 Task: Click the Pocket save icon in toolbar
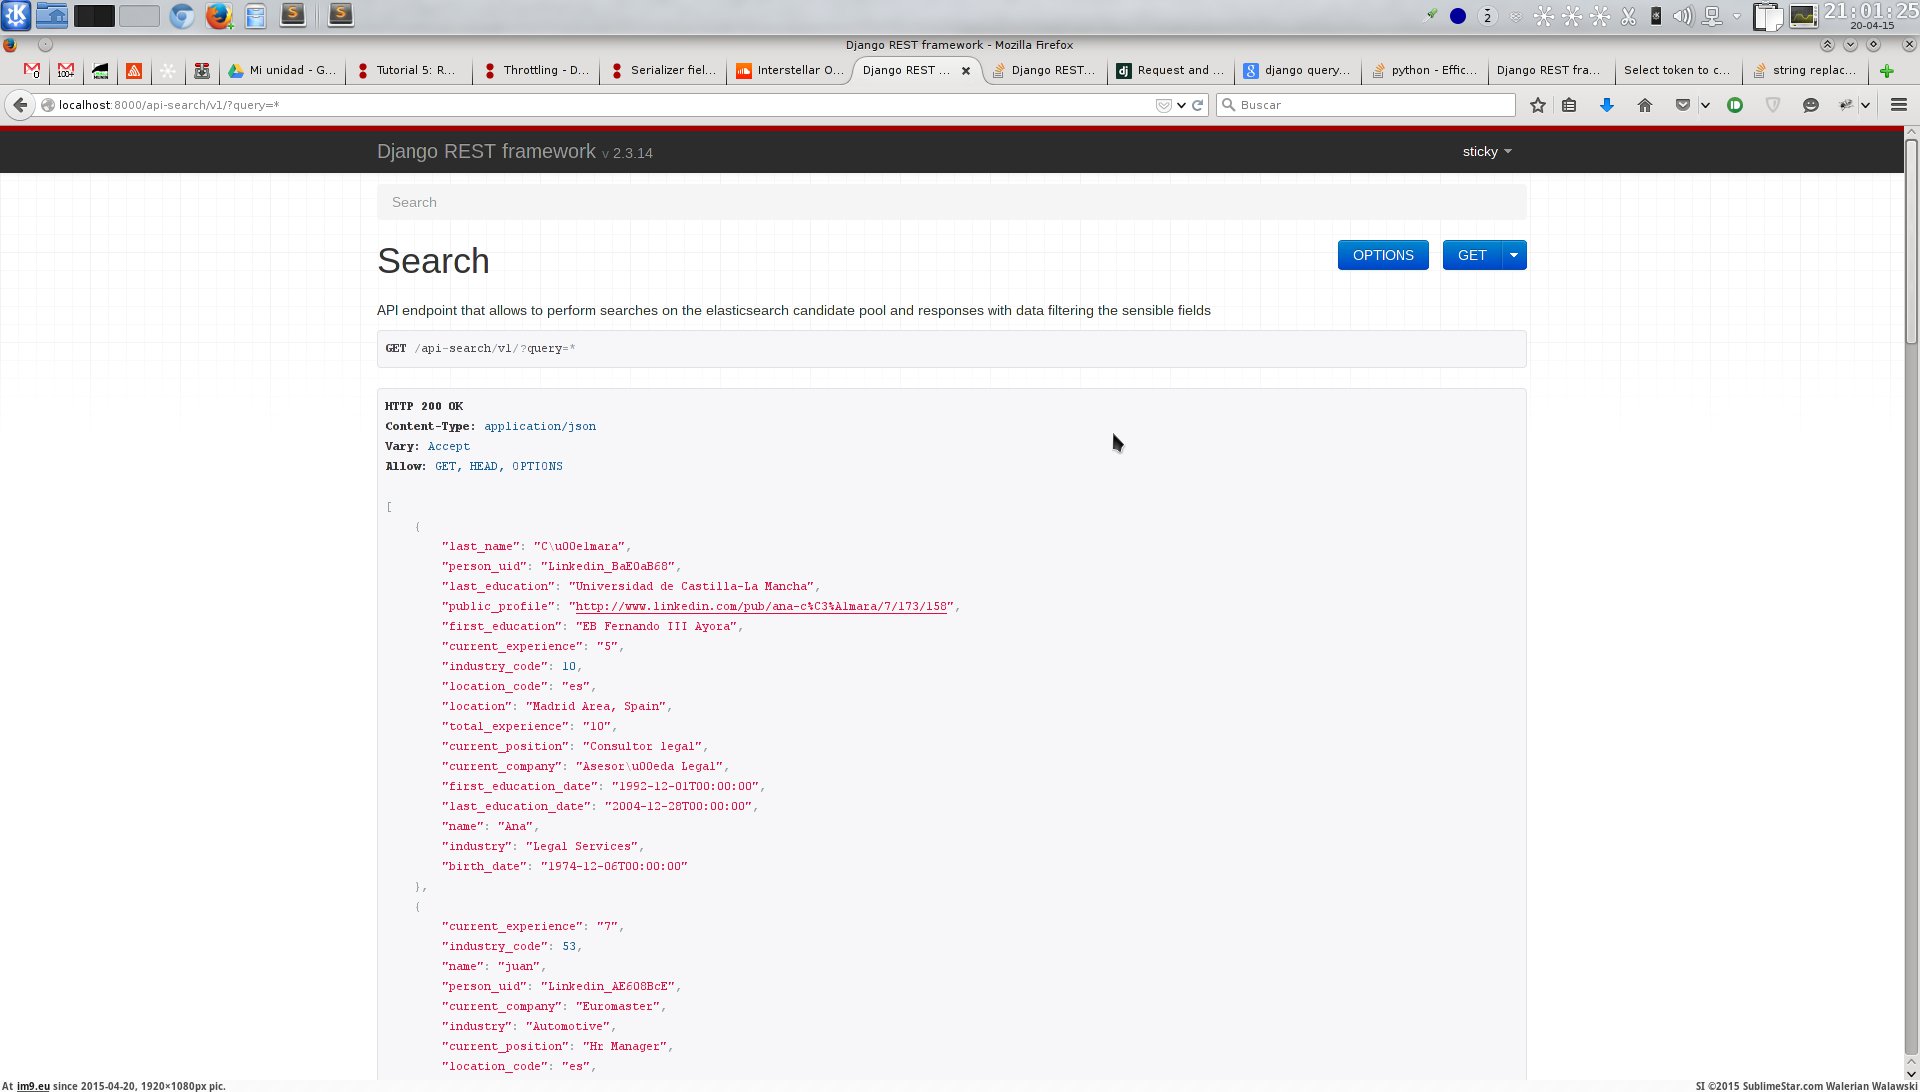click(1683, 105)
